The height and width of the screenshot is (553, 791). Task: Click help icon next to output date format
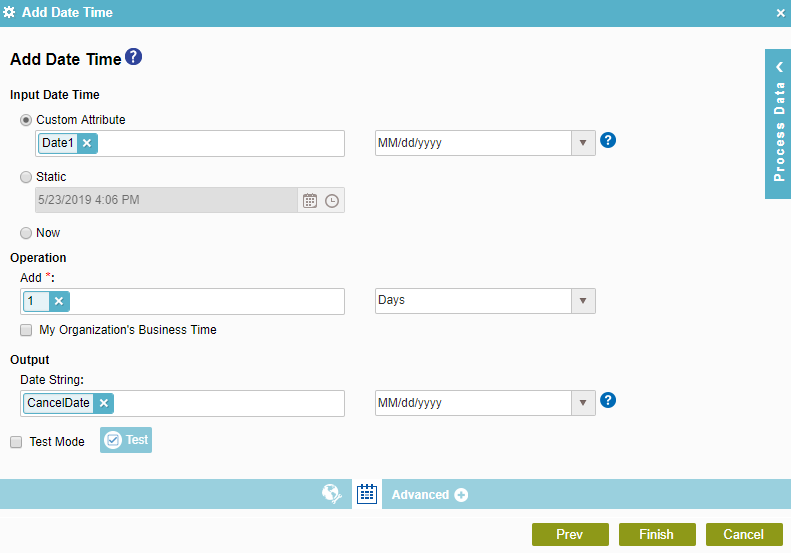pos(607,401)
